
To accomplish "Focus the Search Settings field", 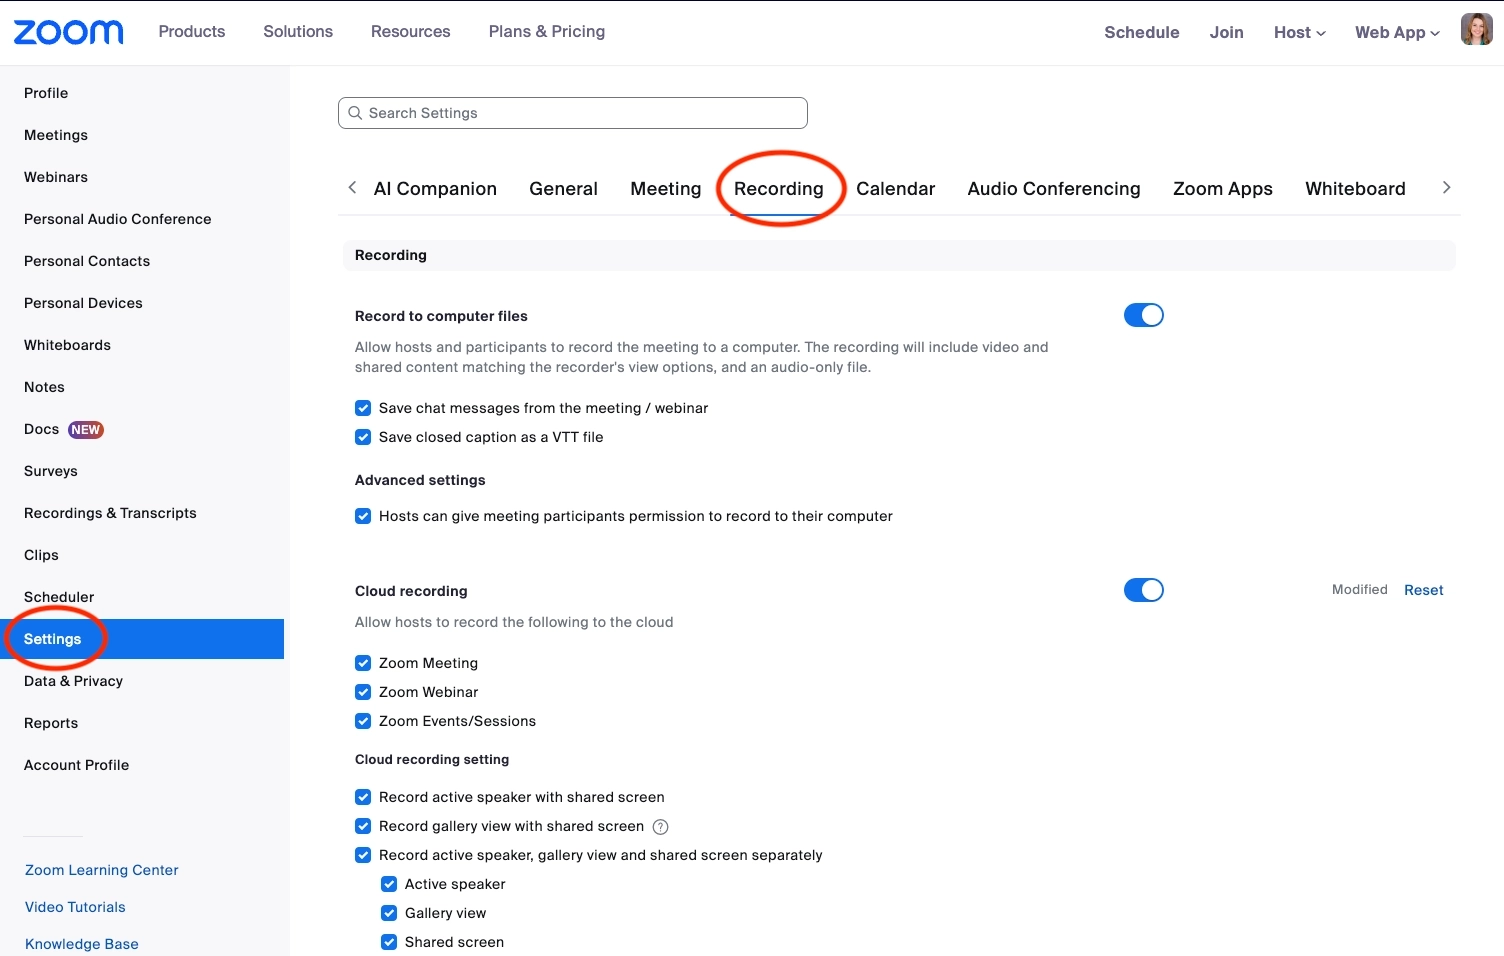I will coord(573,113).
